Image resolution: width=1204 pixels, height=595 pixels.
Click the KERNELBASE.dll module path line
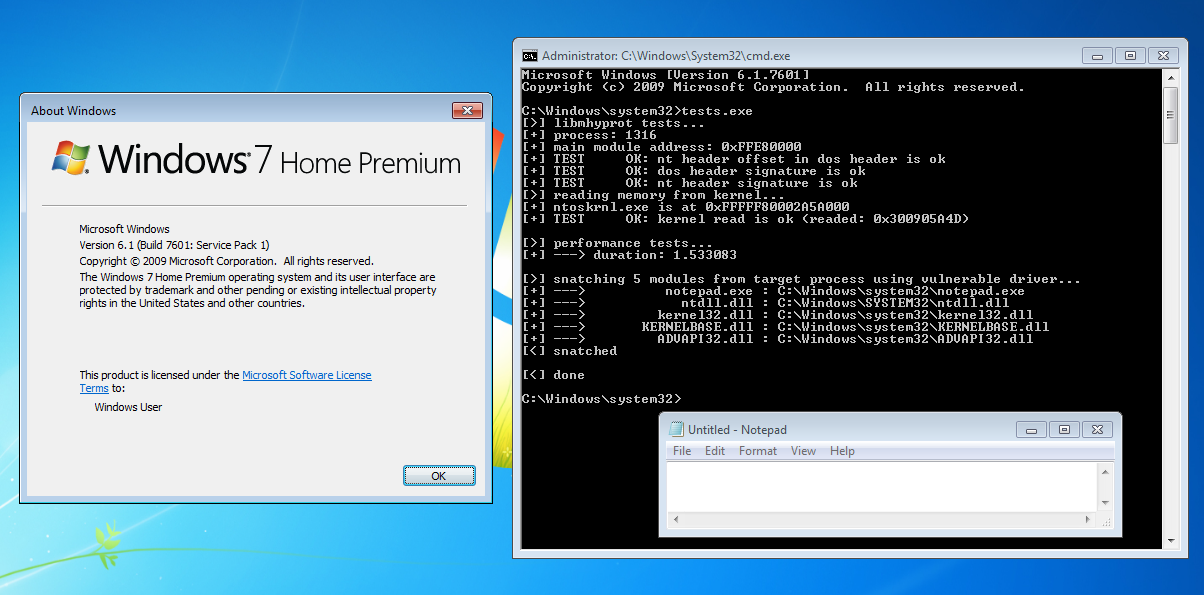click(785, 327)
